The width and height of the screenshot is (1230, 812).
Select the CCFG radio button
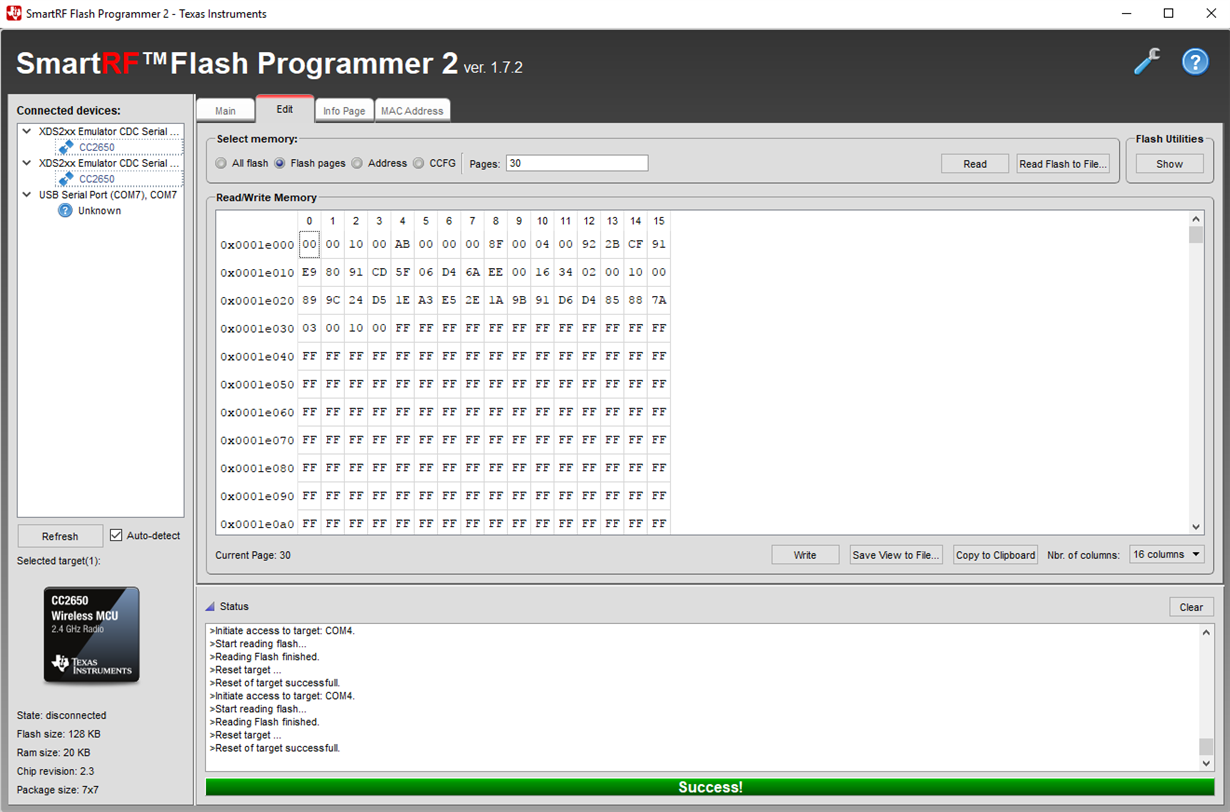(418, 163)
